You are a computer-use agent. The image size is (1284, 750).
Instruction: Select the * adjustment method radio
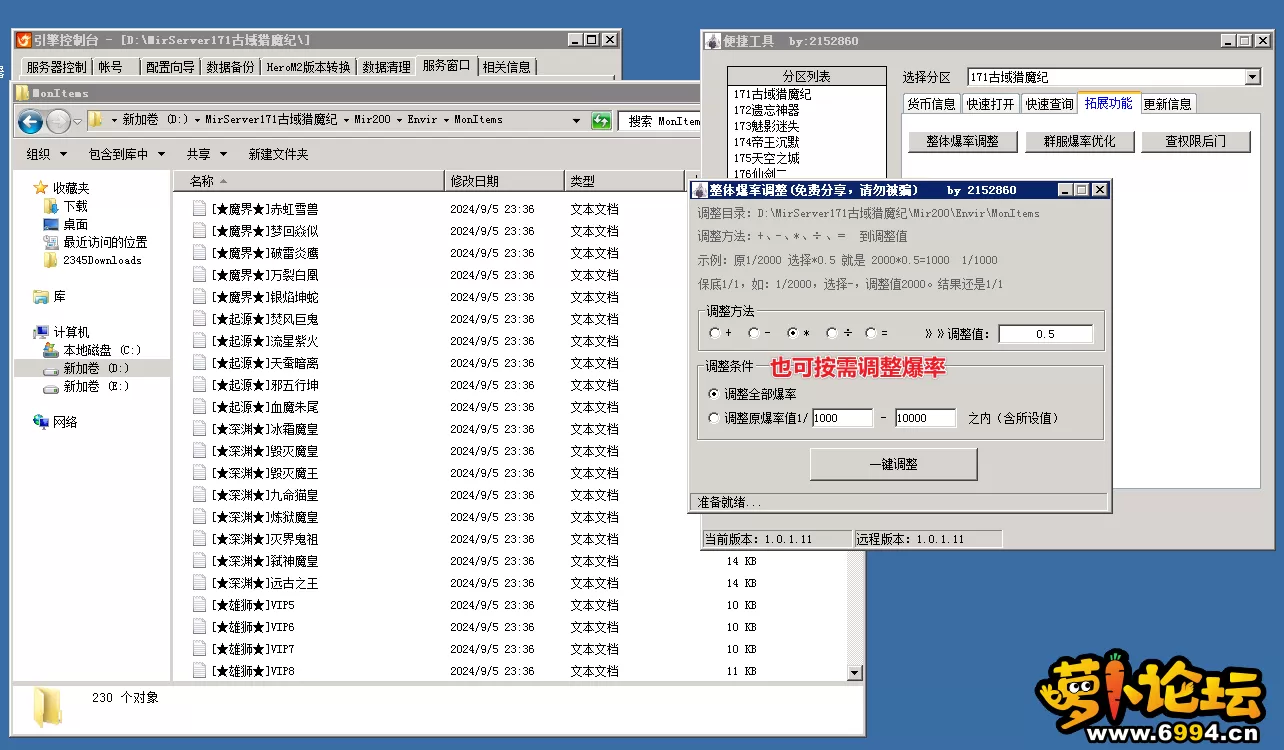click(793, 334)
